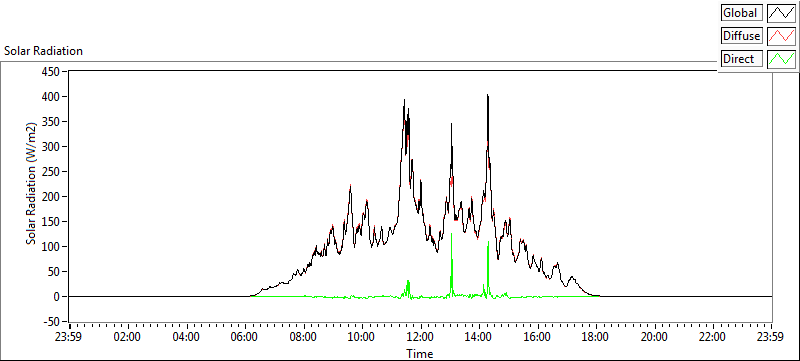Image resolution: width=800 pixels, height=361 pixels.
Task: Click the 06:00 time axis label
Action: click(244, 337)
